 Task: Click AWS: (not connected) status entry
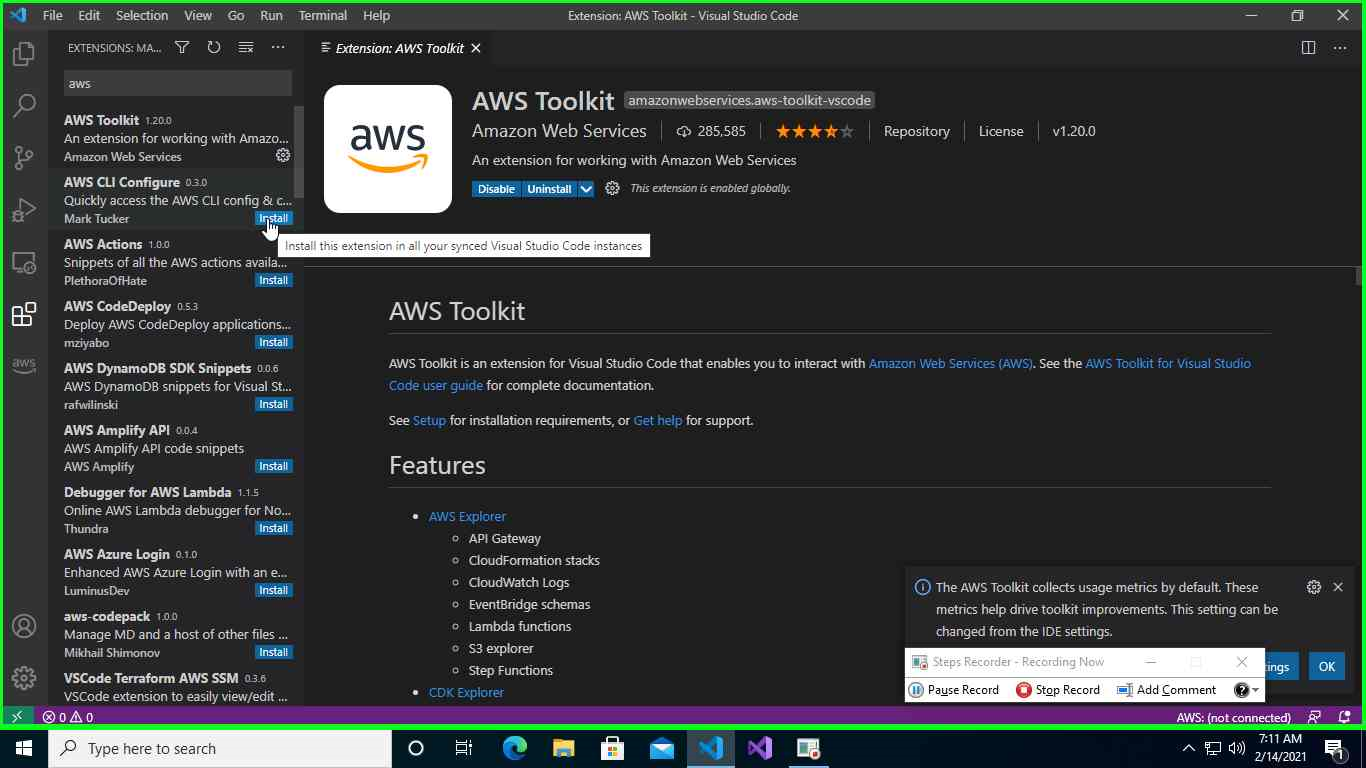coord(1234,717)
